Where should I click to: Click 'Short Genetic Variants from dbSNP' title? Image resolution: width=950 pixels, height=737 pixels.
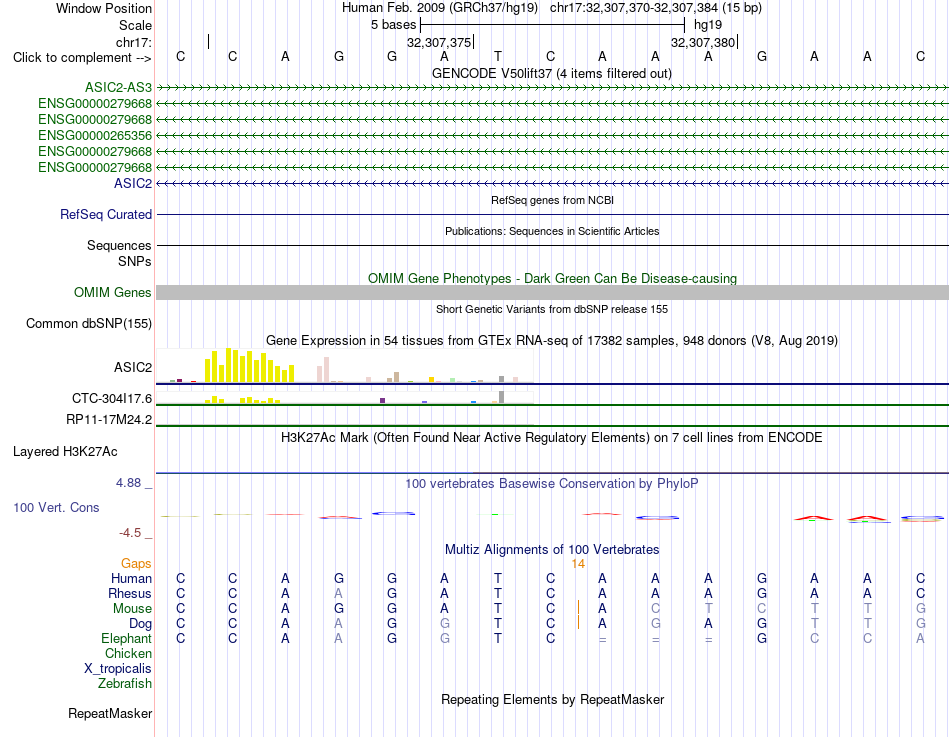pyautogui.click(x=552, y=309)
